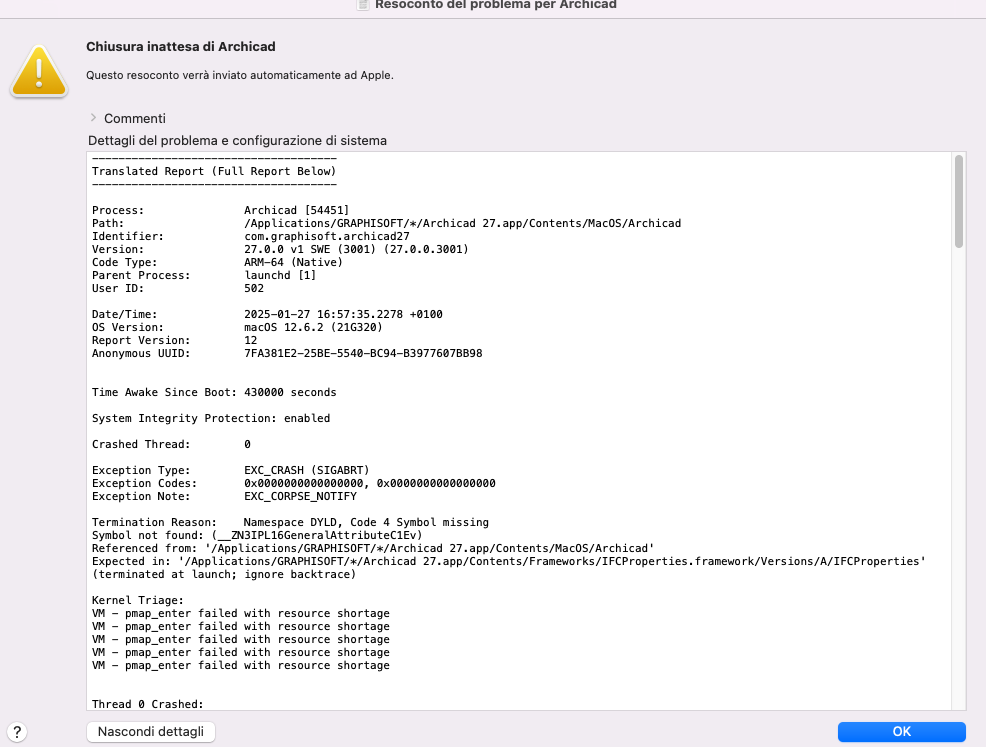Click 'Kernel Triage:' heading

point(138,600)
